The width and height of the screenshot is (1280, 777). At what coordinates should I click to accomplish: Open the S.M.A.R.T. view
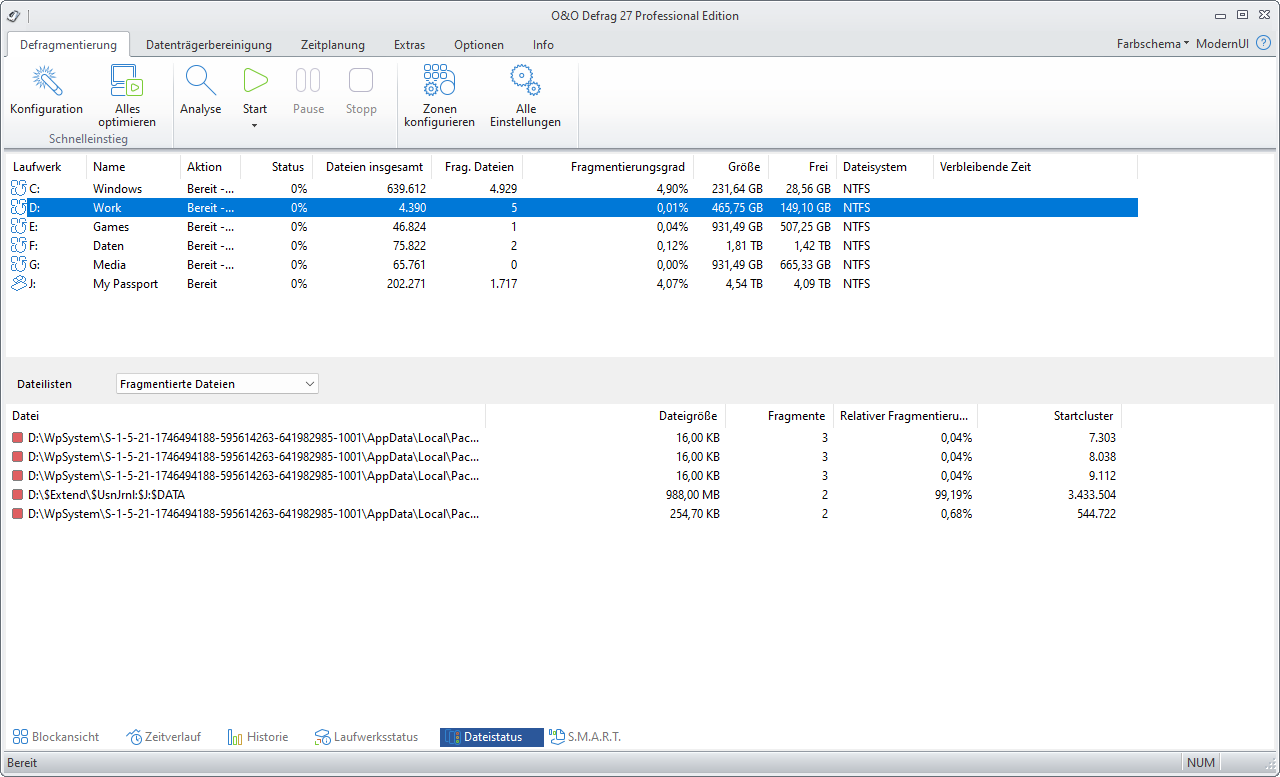click(586, 737)
